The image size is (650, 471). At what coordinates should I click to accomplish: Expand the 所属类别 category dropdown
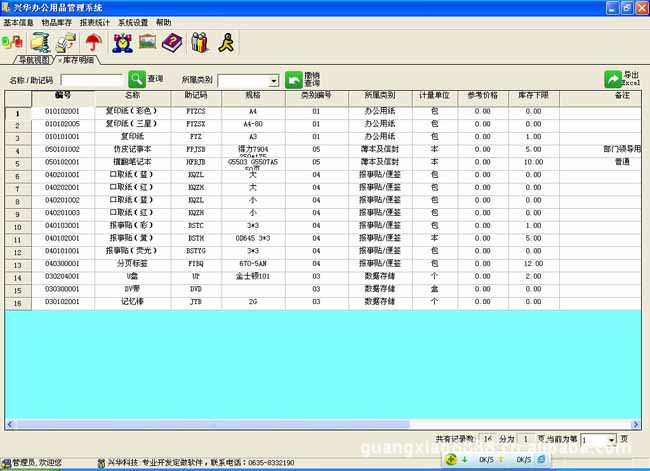point(273,81)
